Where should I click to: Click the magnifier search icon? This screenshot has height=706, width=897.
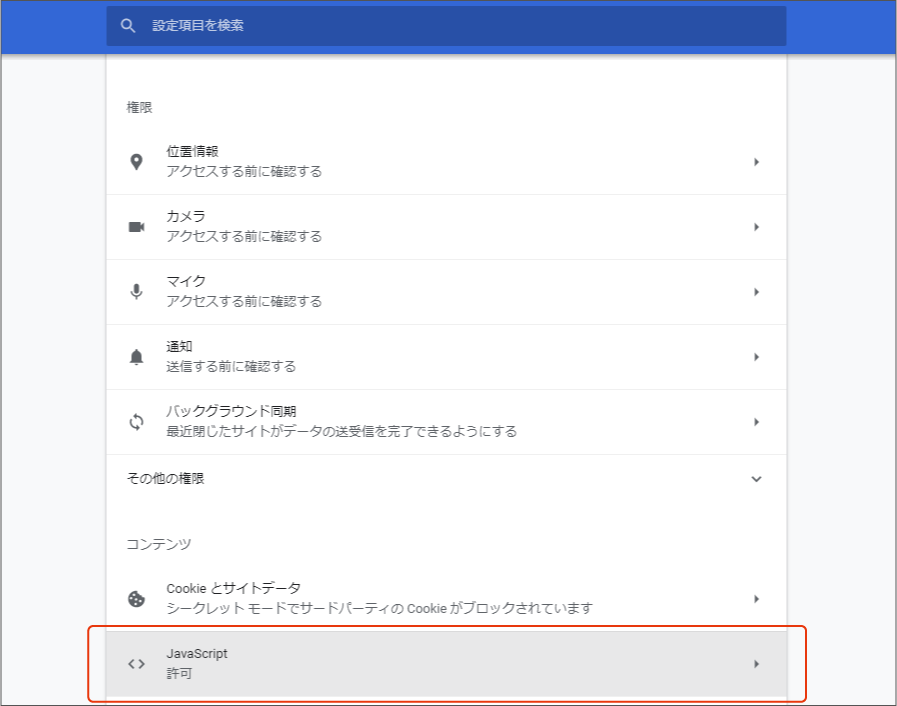click(x=128, y=26)
